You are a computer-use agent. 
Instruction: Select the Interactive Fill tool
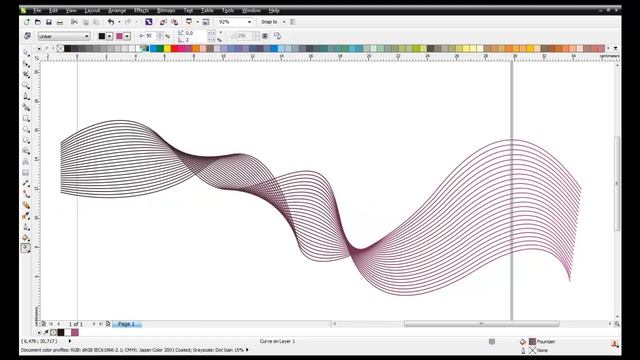[26, 248]
